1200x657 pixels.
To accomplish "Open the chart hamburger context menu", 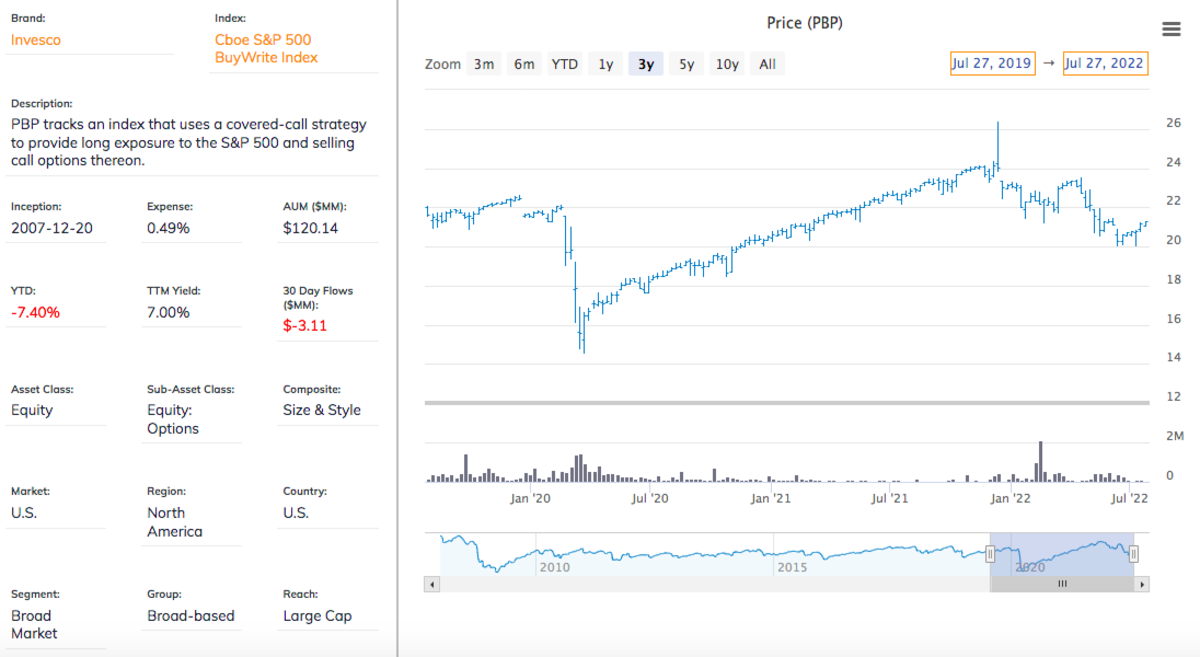I will pyautogui.click(x=1171, y=29).
